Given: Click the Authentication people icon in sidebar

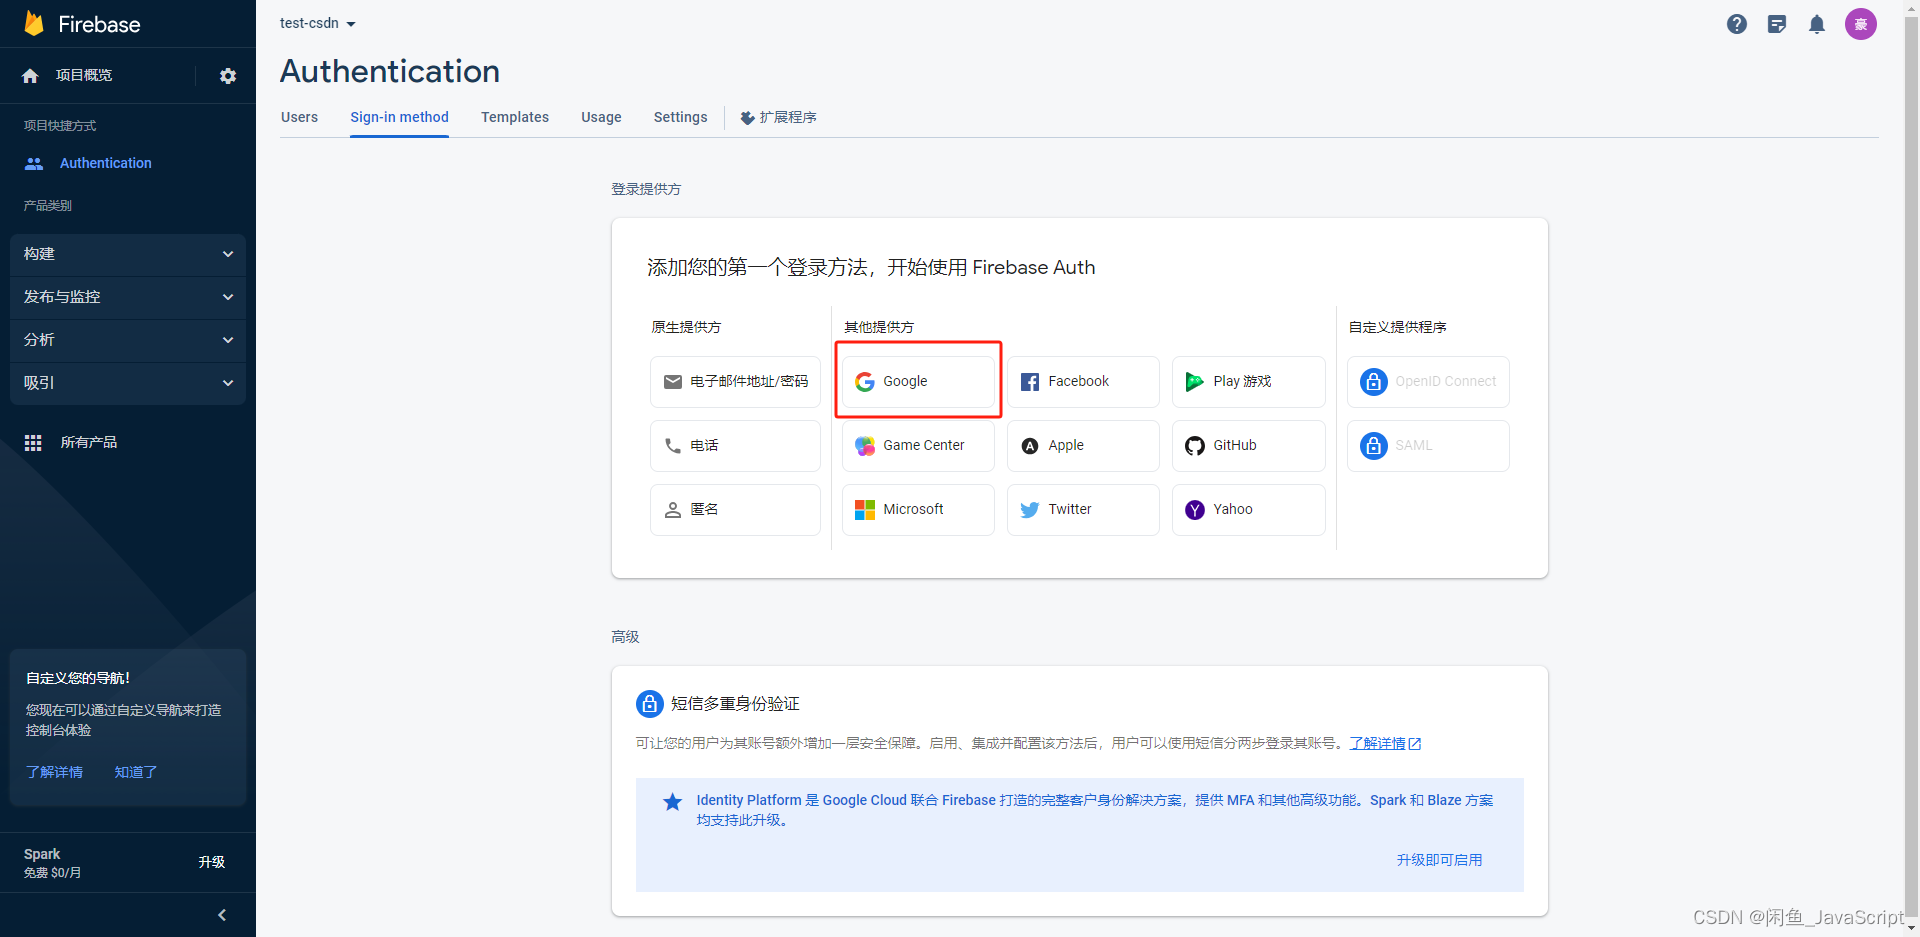Looking at the screenshot, I should pos(34,163).
